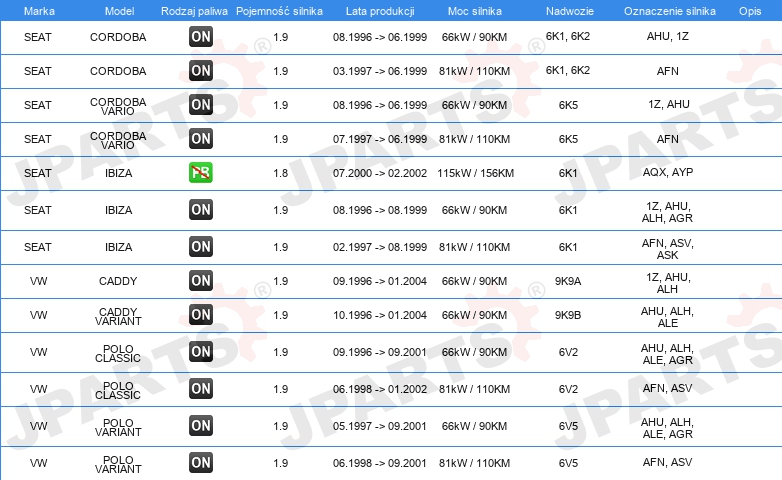The width and height of the screenshot is (782, 480).
Task: Click the 9K9A body code cell
Action: coord(568,281)
